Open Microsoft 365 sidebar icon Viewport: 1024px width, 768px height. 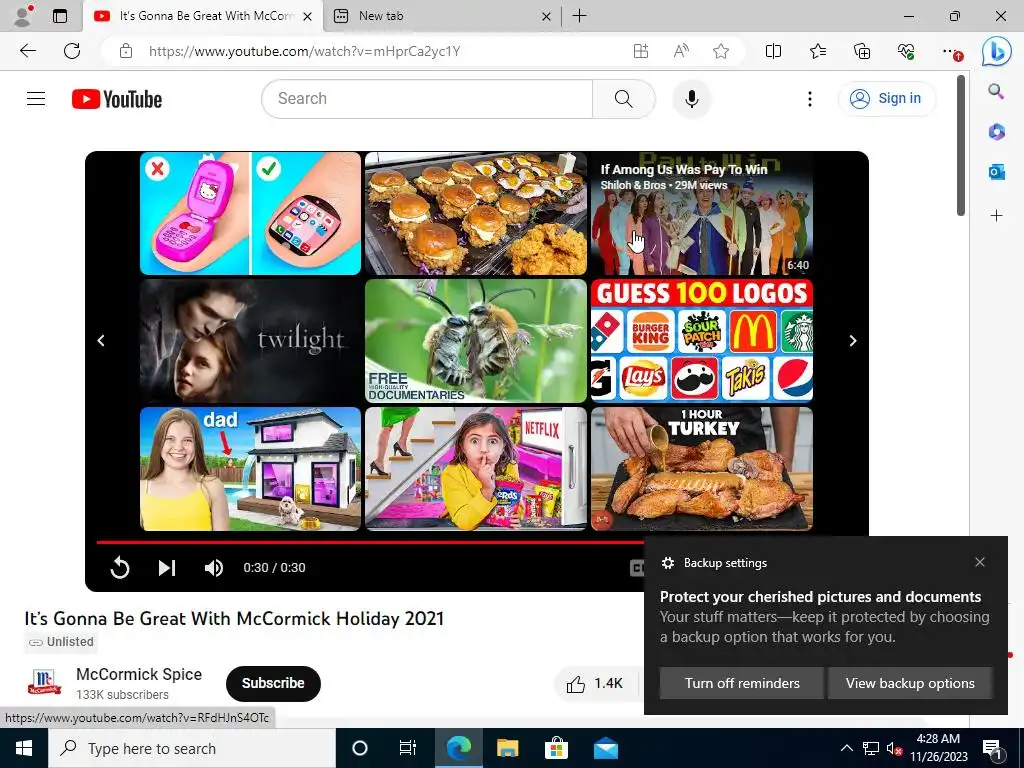(996, 131)
